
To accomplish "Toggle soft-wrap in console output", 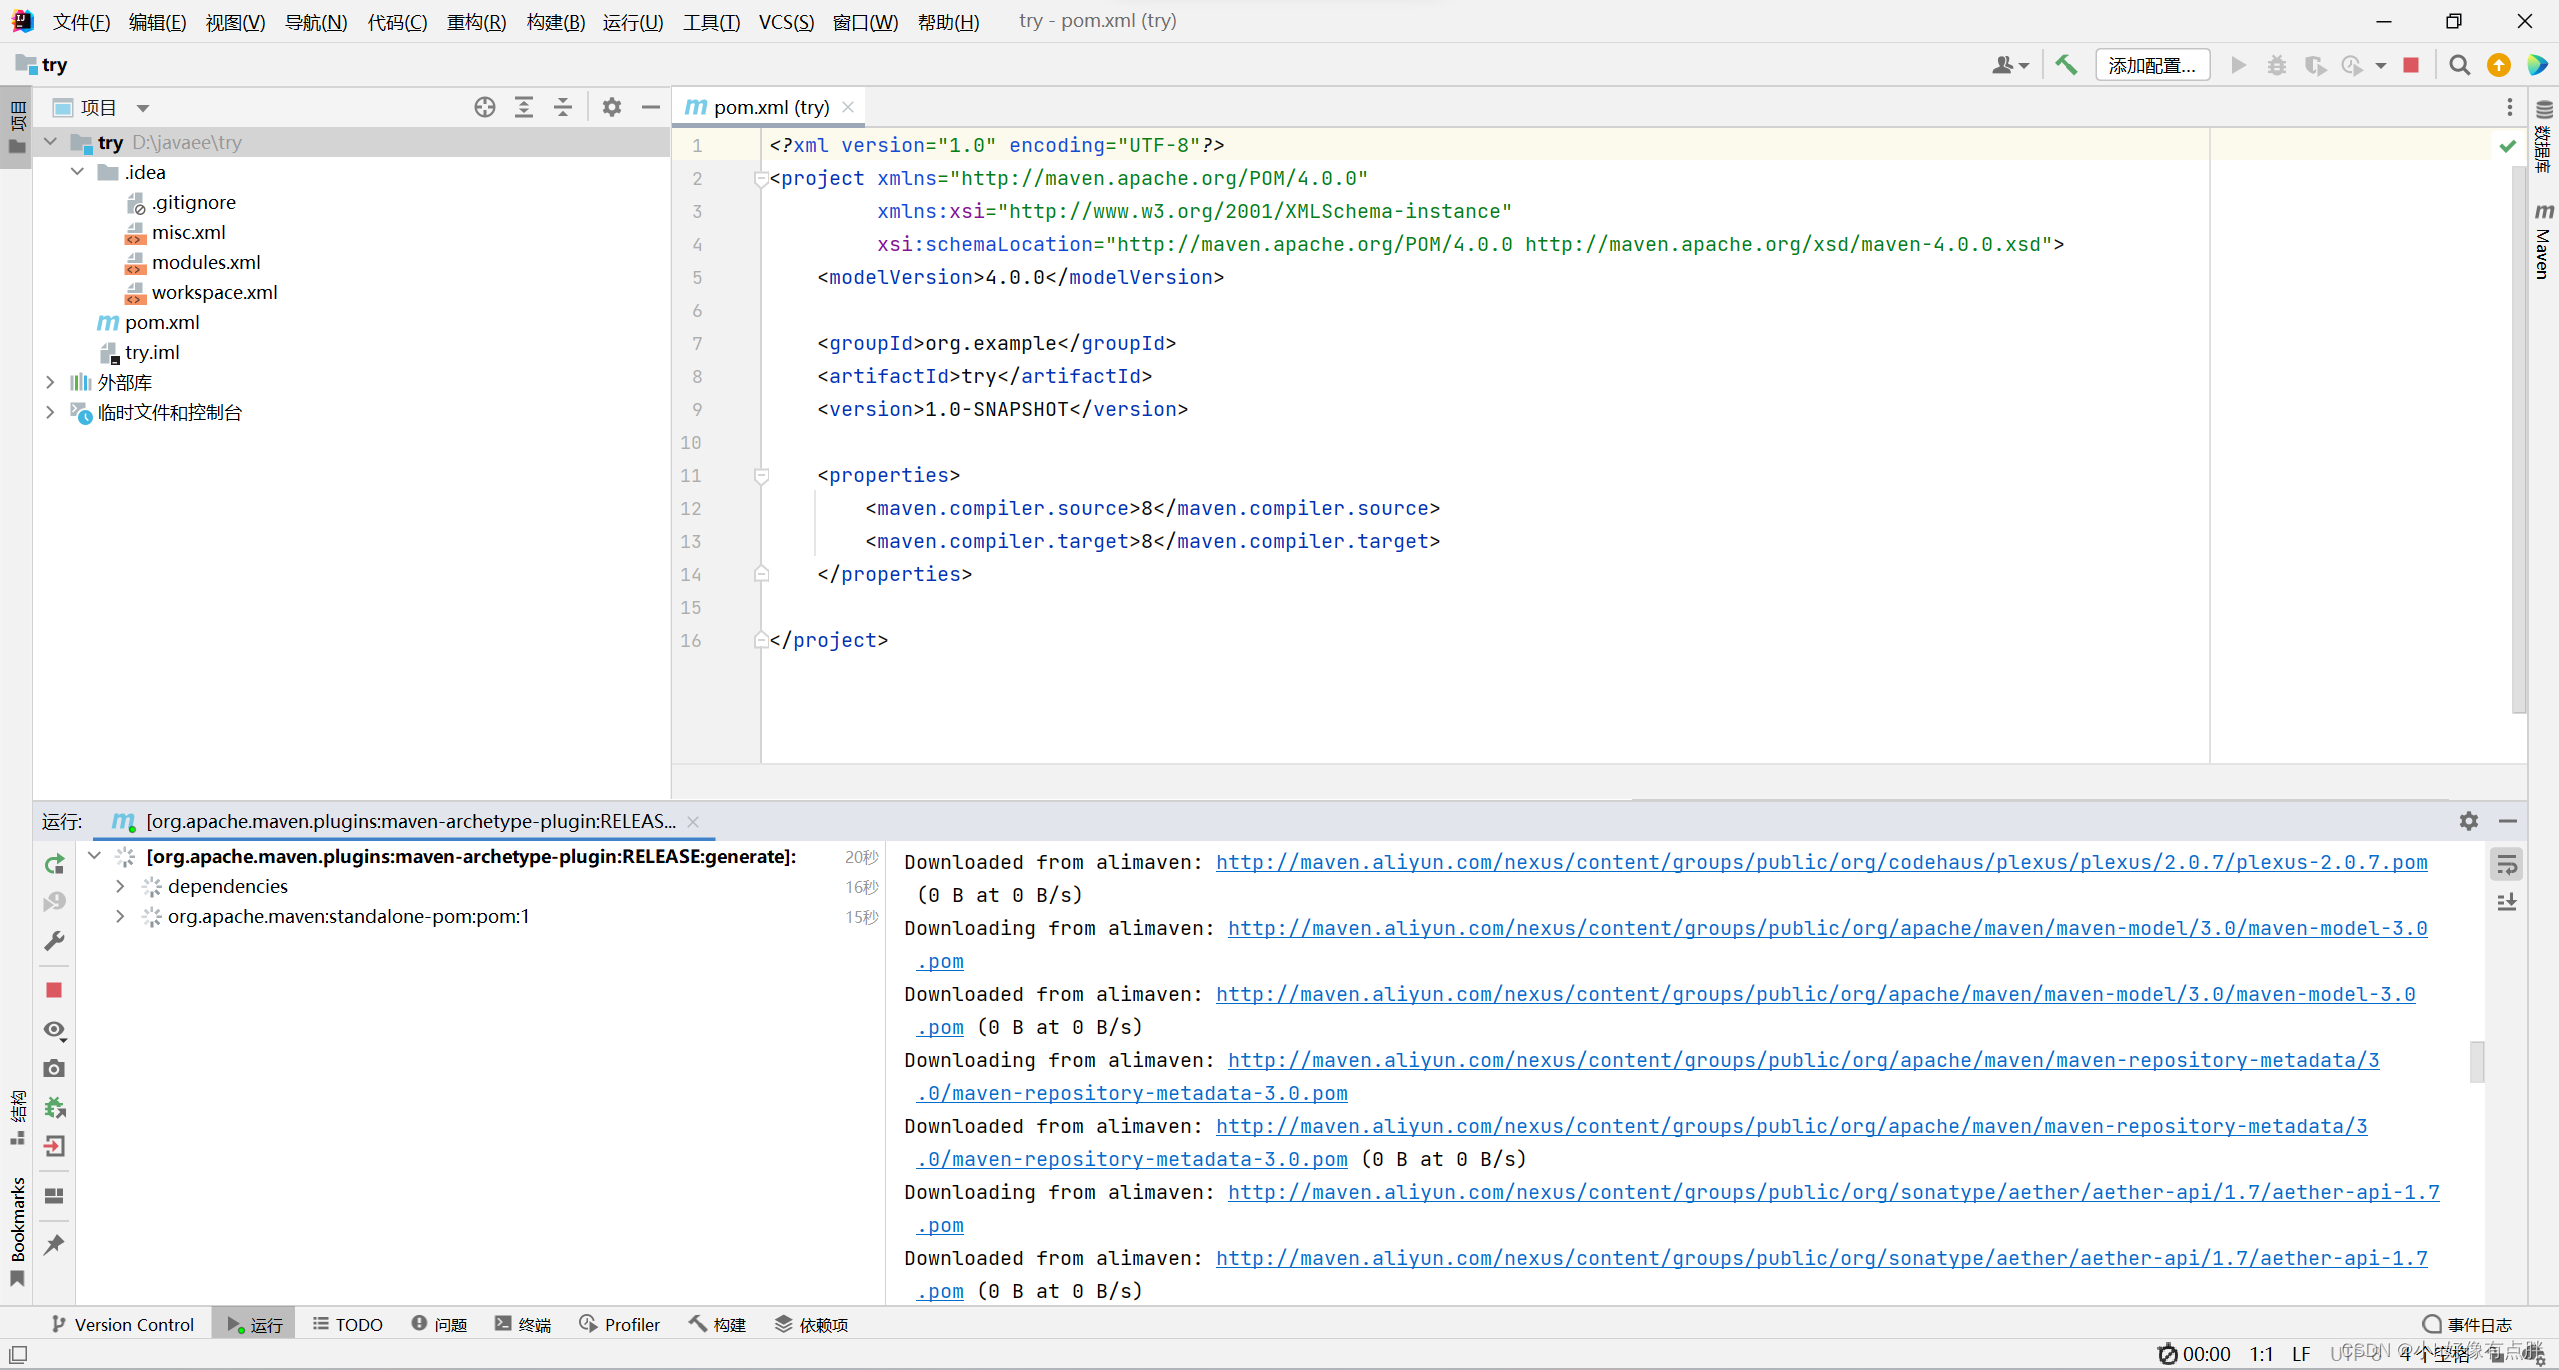I will pos(2507,863).
